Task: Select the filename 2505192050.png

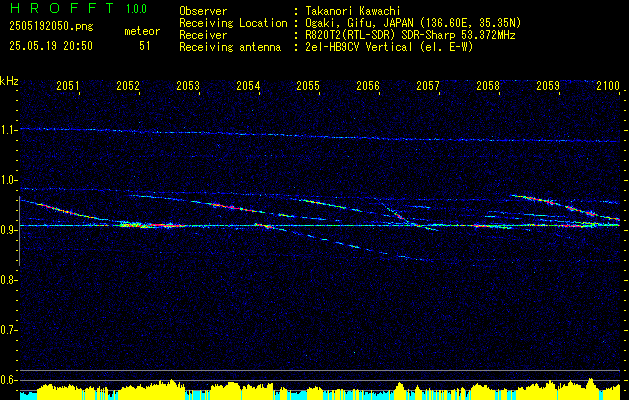Action: [x=51, y=27]
